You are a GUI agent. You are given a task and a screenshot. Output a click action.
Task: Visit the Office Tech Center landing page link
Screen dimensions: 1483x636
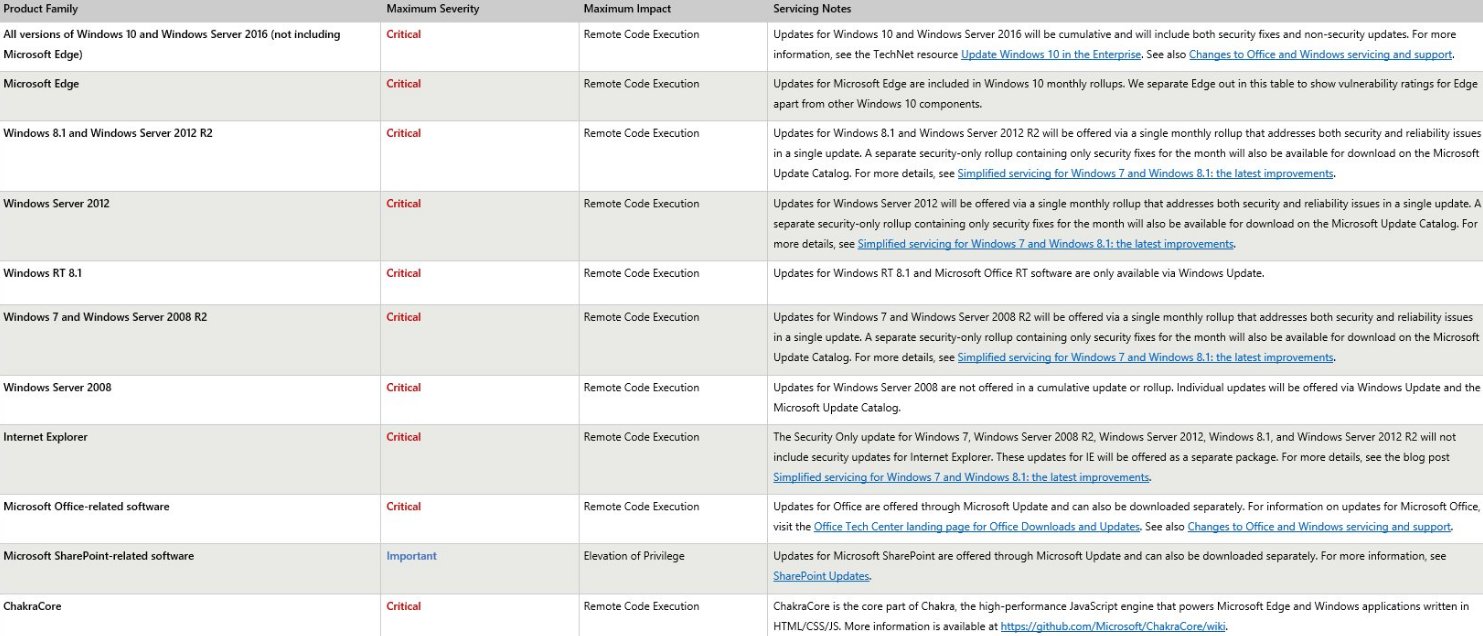point(976,527)
